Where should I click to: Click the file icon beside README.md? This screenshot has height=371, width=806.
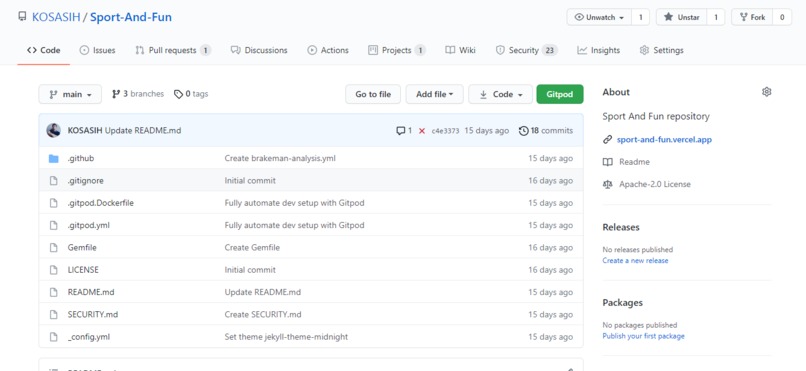pos(53,292)
